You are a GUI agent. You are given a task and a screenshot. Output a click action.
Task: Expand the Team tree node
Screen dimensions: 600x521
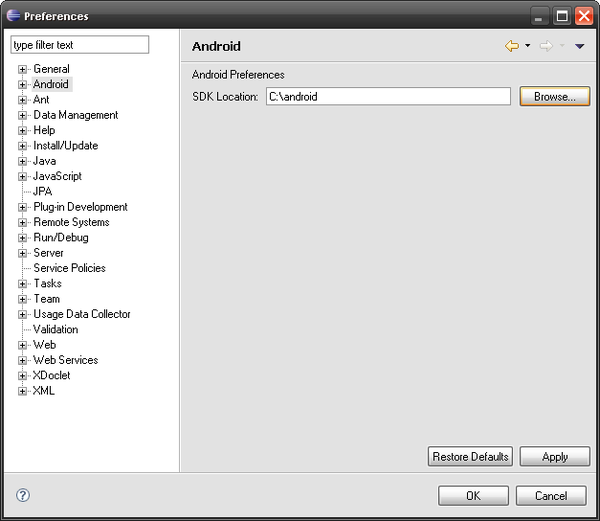click(22, 299)
